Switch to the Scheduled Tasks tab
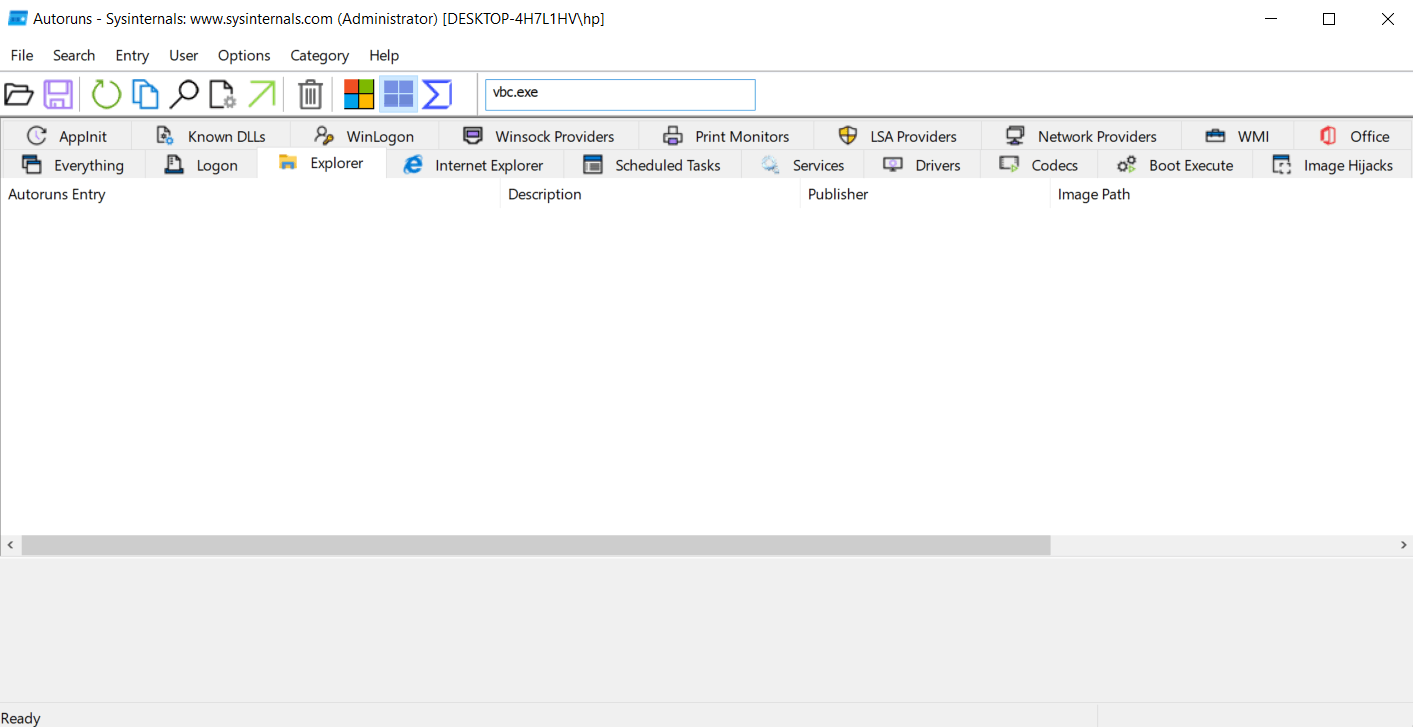The height and width of the screenshot is (727, 1413). pos(652,165)
